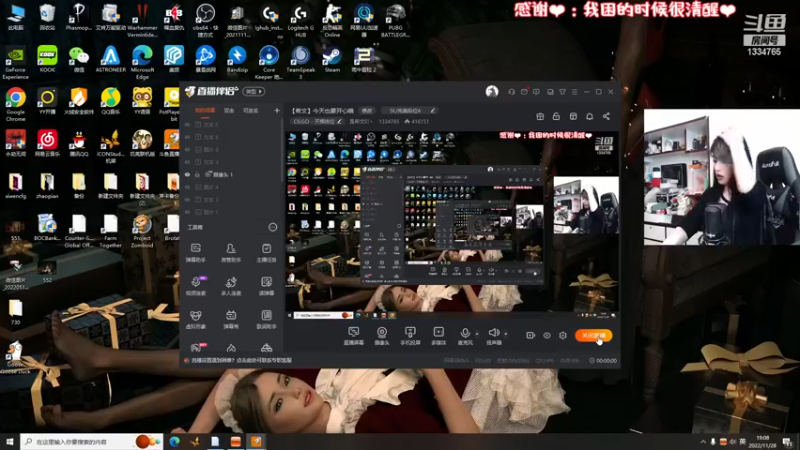This screenshot has width=800, height=450.
Task: Toggle lock icon on 摄像头 1 source
Action: [198, 174]
